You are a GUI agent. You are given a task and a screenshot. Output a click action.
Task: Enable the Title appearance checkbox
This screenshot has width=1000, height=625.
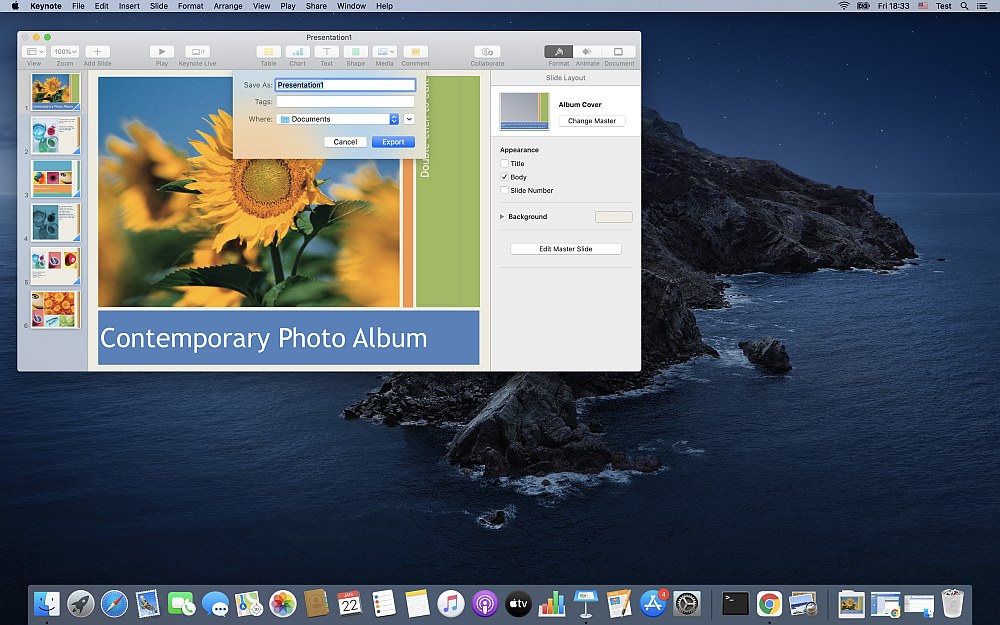504,164
